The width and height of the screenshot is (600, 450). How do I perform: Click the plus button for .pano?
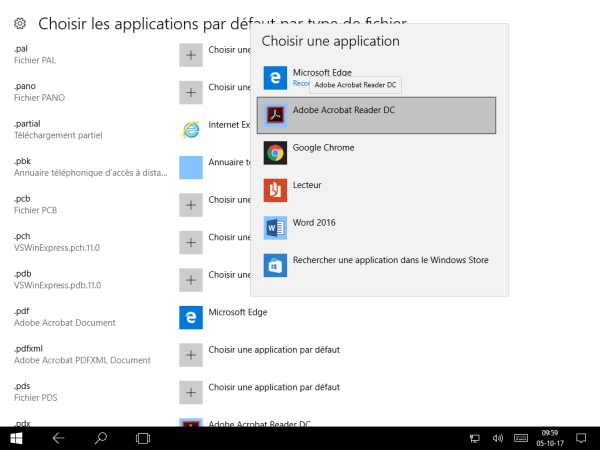191,93
